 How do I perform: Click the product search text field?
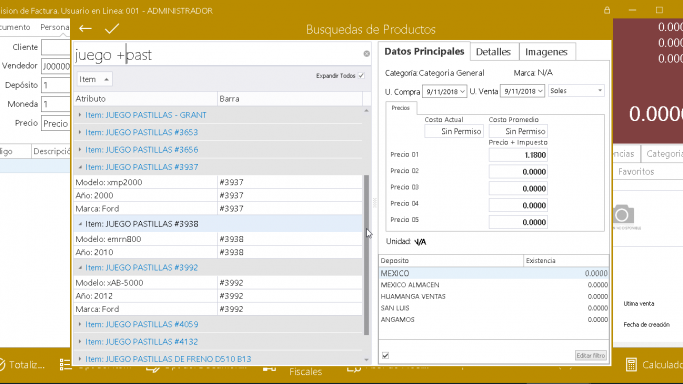(x=218, y=55)
